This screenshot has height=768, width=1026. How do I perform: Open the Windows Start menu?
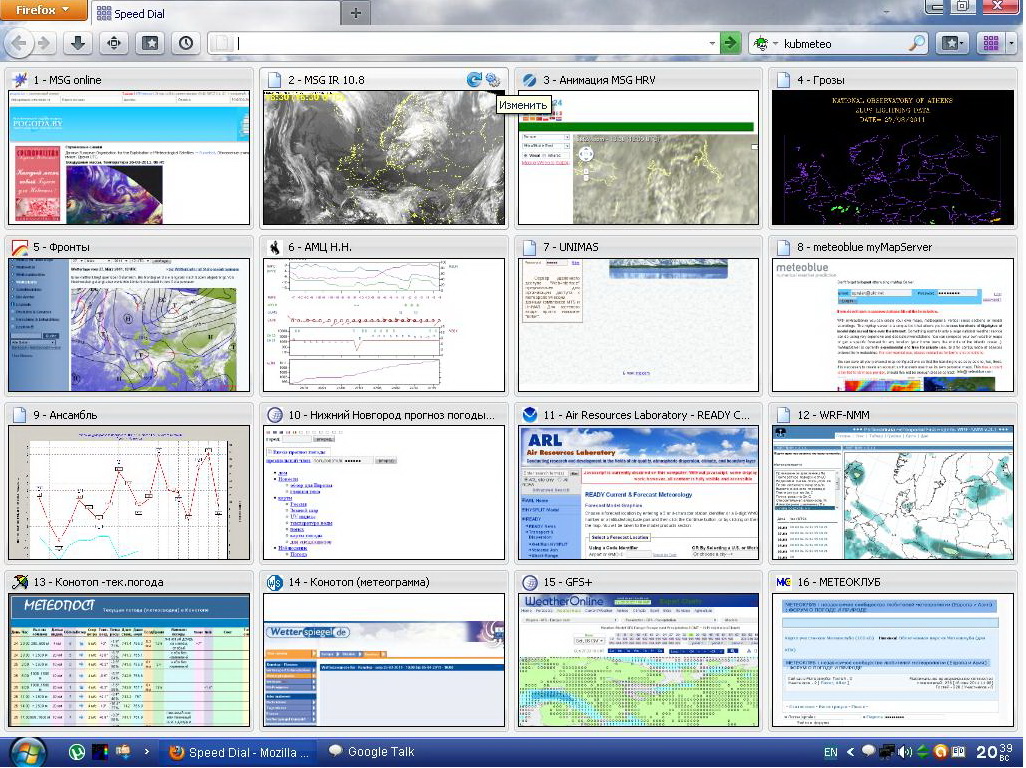[x=26, y=751]
